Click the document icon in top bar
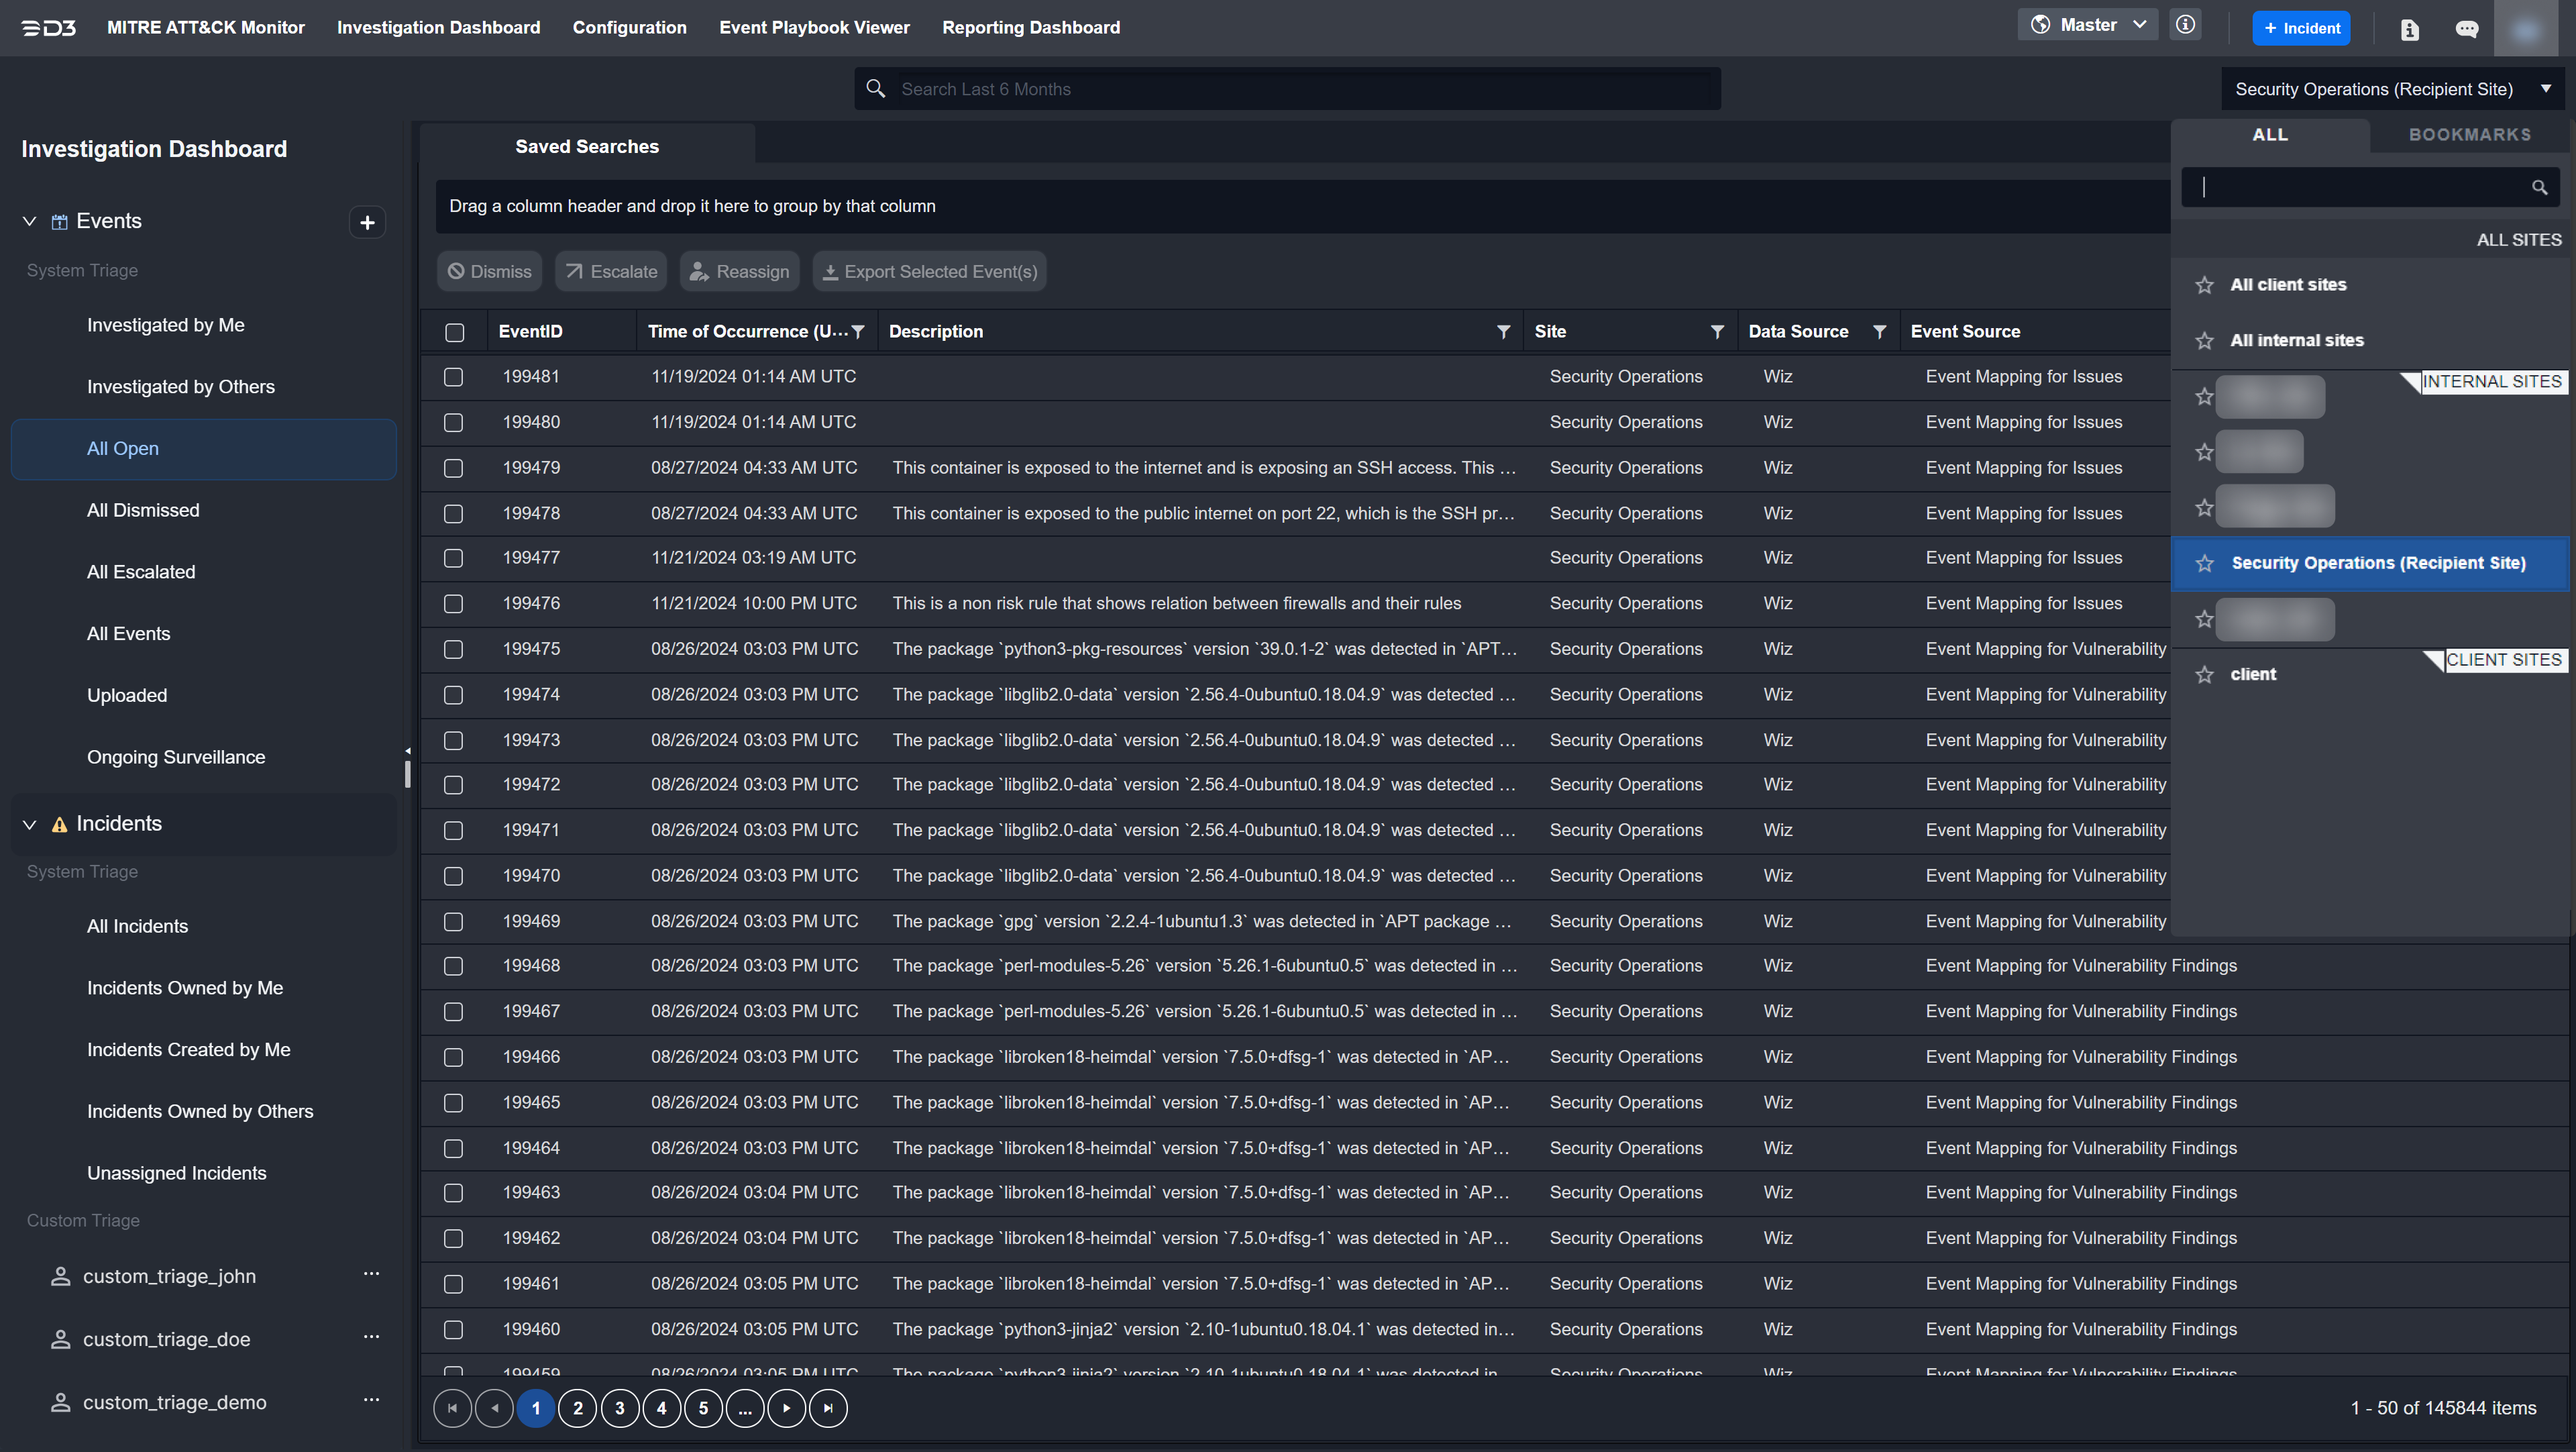This screenshot has width=2576, height=1452. (x=2409, y=29)
